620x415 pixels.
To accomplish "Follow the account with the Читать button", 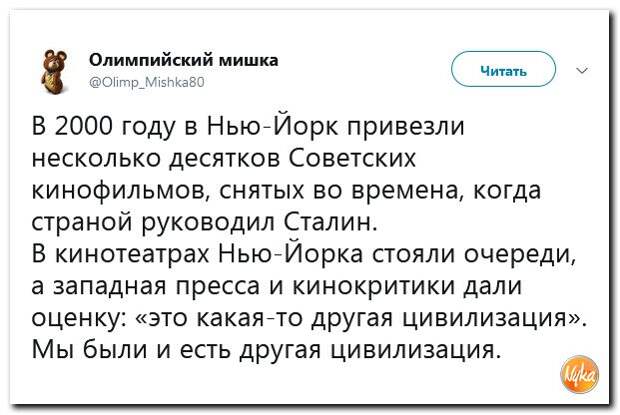I will 503,69.
